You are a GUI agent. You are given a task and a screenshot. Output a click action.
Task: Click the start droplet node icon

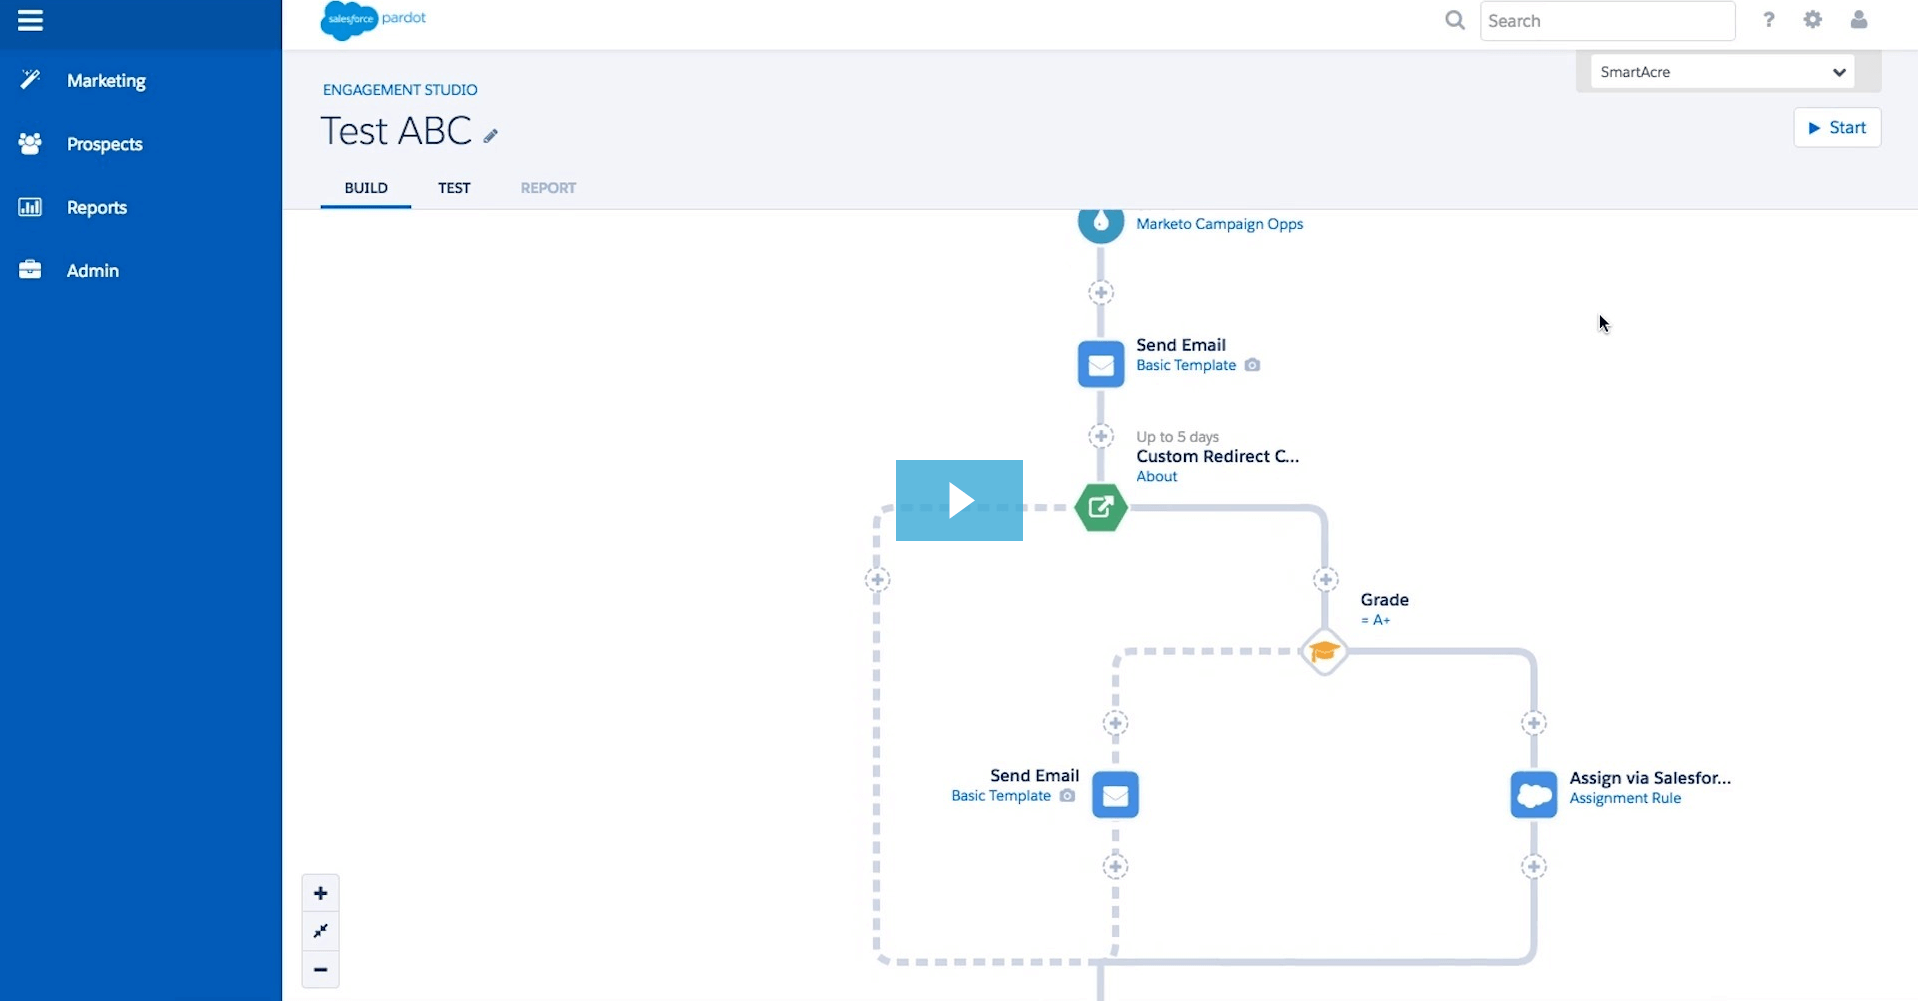pos(1101,222)
